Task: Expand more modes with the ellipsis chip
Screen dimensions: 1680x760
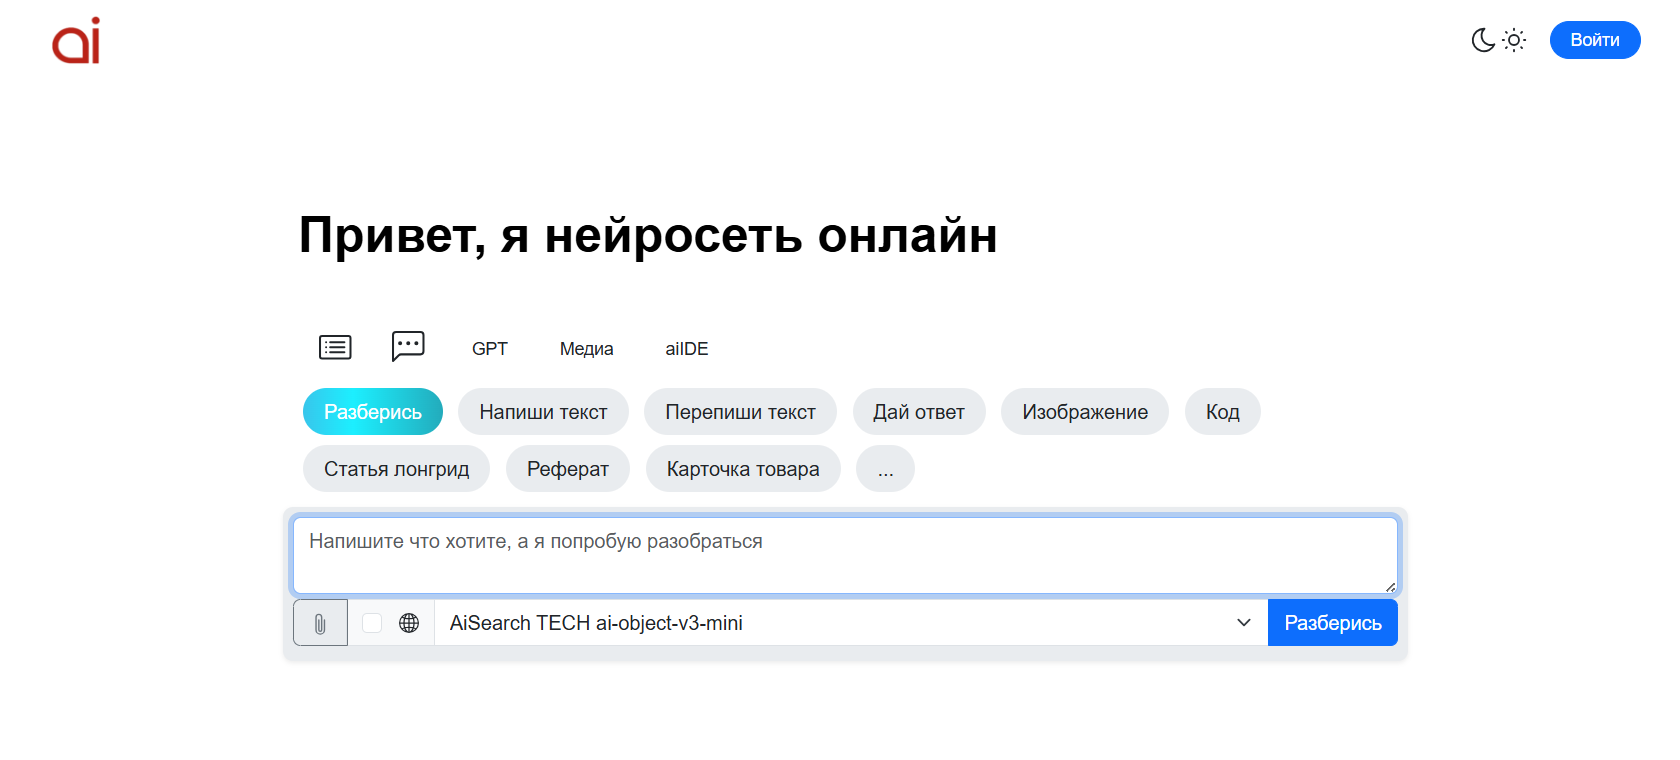Action: 885,469
